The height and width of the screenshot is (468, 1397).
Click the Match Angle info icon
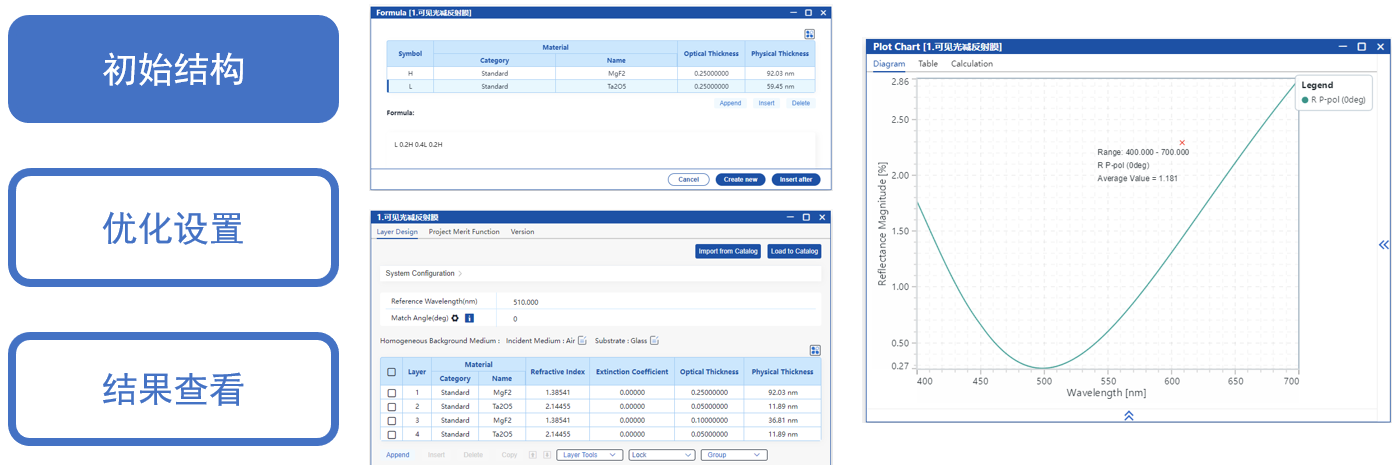(x=469, y=318)
